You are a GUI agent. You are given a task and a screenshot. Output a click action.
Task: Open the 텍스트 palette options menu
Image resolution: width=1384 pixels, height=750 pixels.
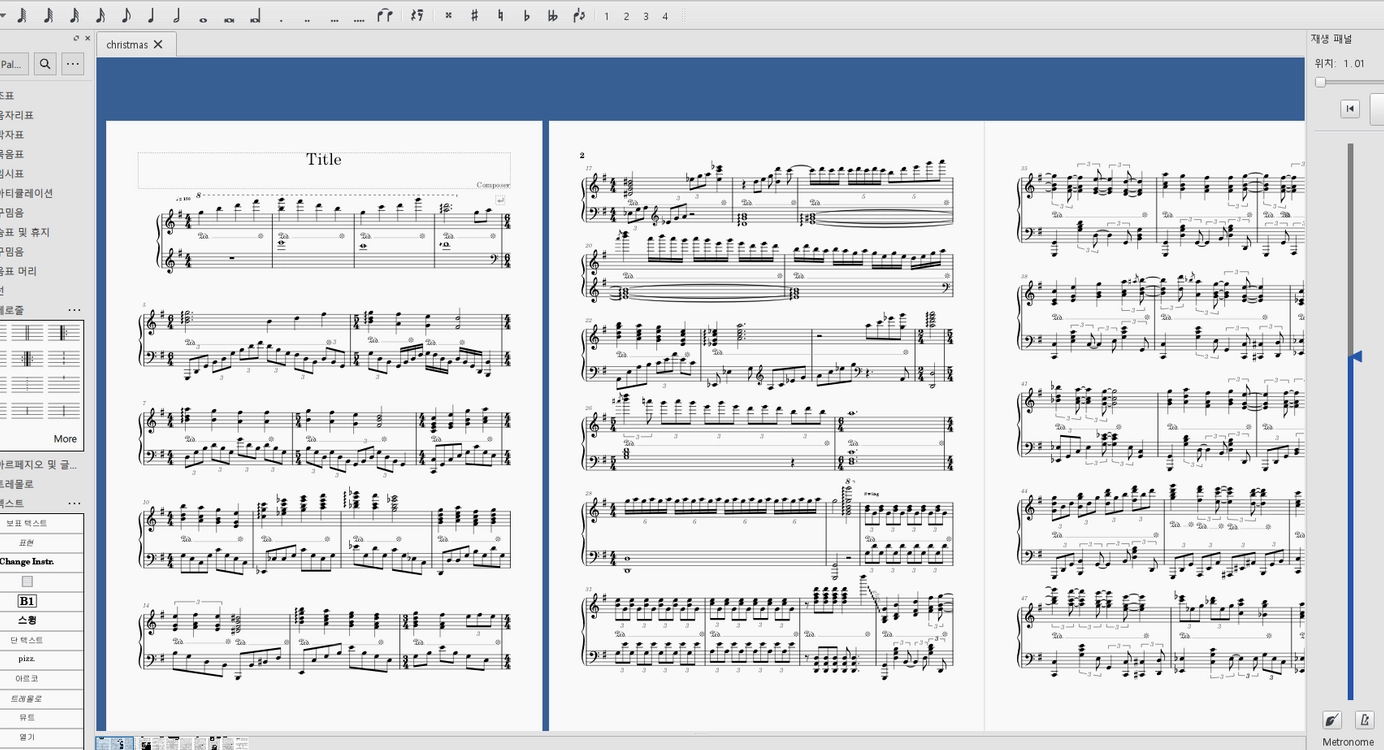[74, 503]
